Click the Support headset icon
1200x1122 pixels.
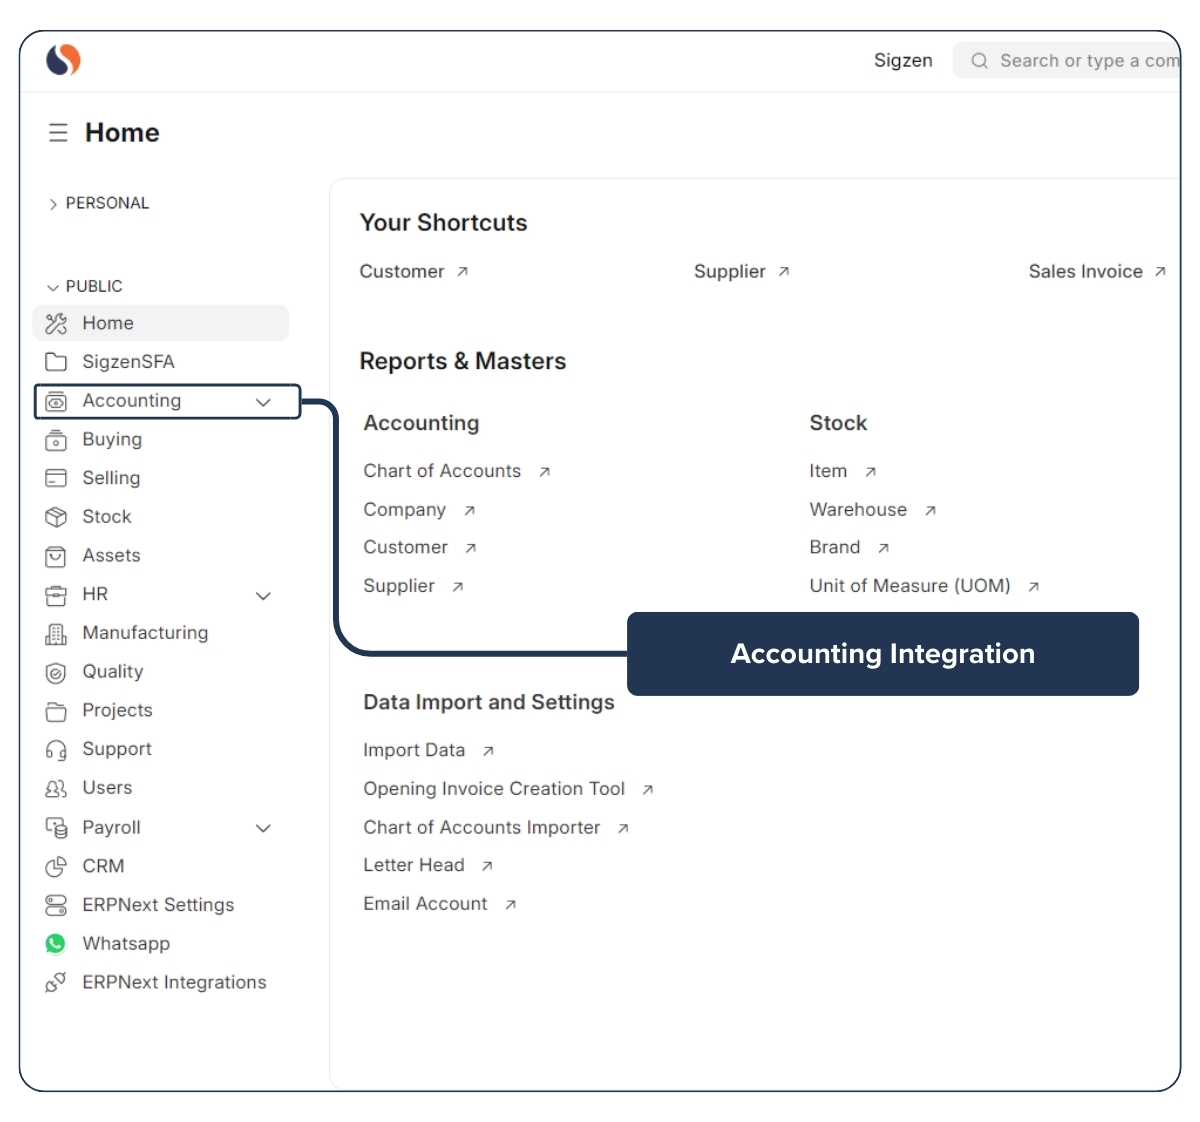point(55,749)
